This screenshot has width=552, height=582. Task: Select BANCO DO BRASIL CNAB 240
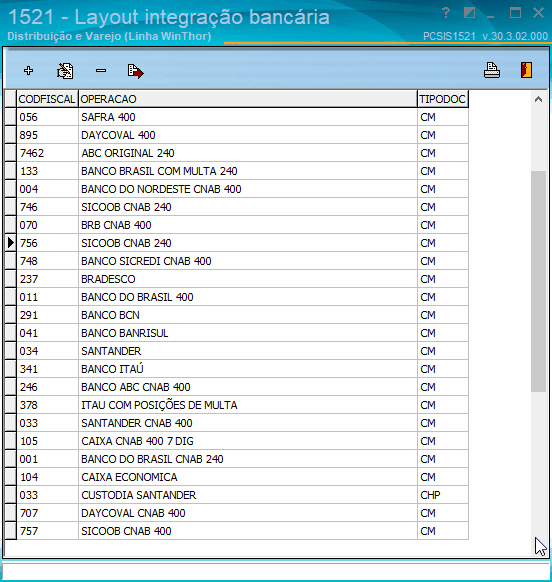[236, 459]
